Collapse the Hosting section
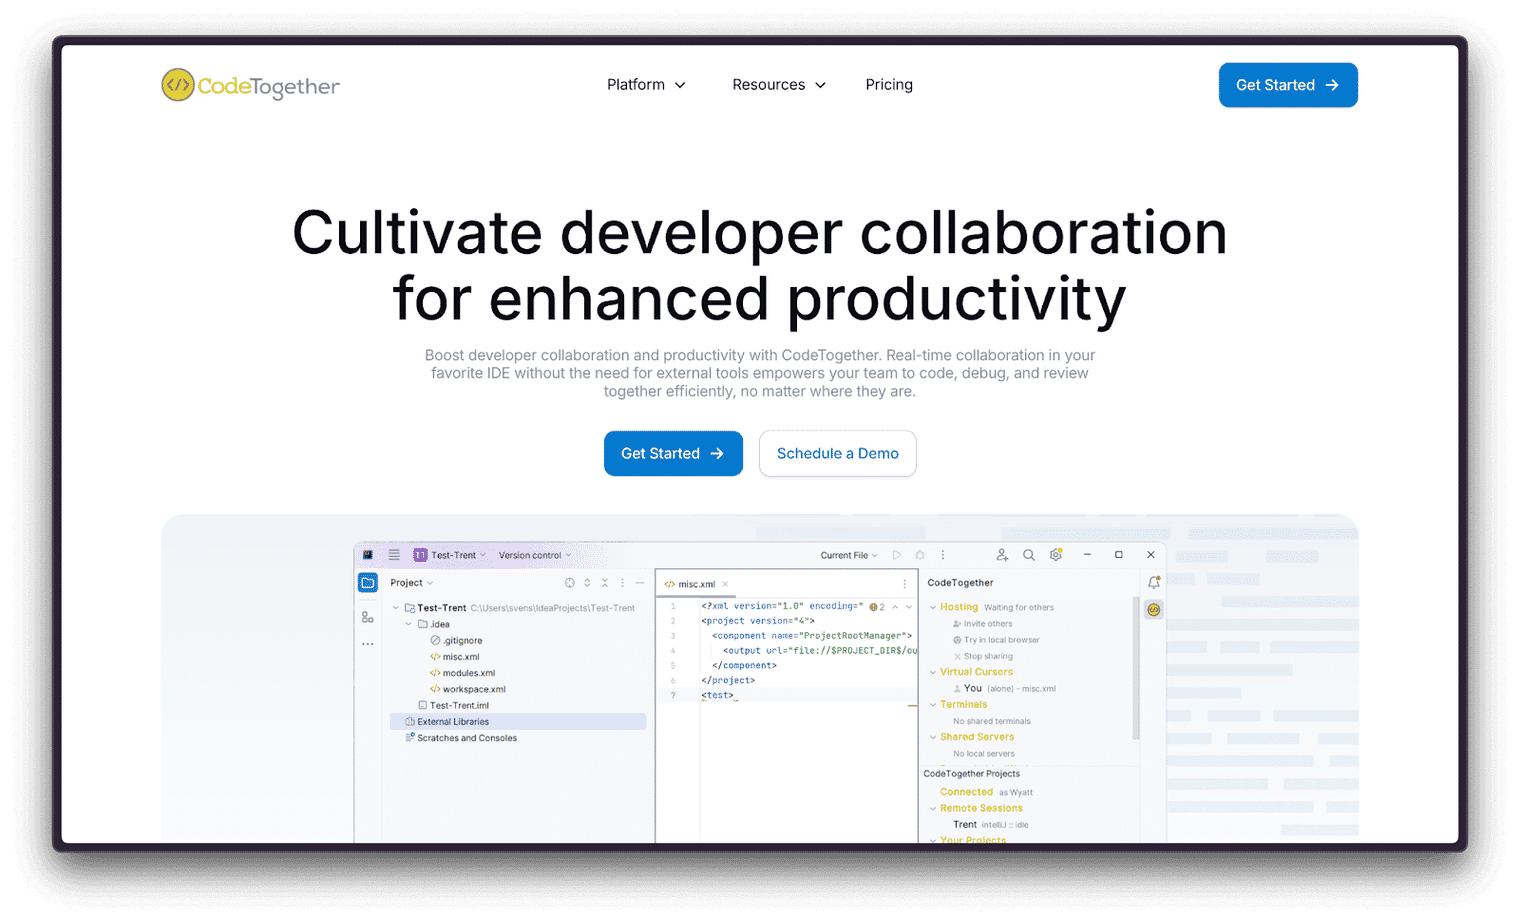The image size is (1520, 922). click(x=933, y=607)
